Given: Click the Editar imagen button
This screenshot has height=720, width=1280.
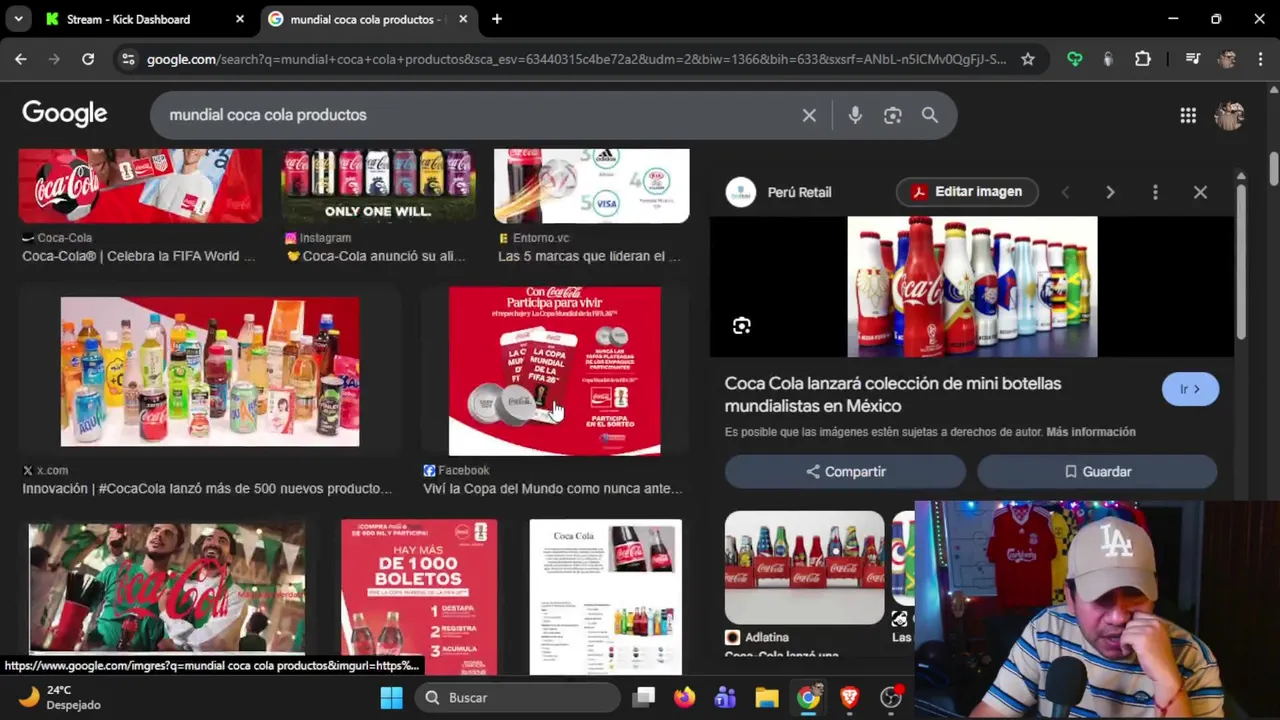Looking at the screenshot, I should tap(967, 192).
